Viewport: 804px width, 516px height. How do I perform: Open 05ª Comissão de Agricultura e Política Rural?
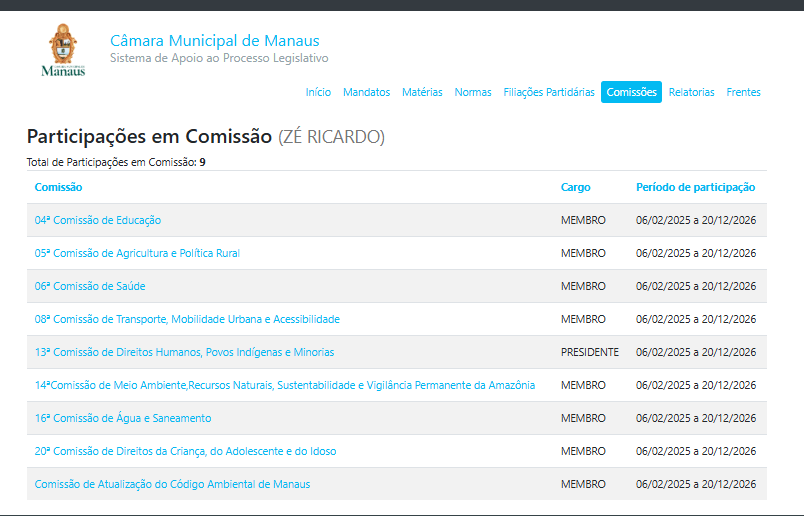137,253
